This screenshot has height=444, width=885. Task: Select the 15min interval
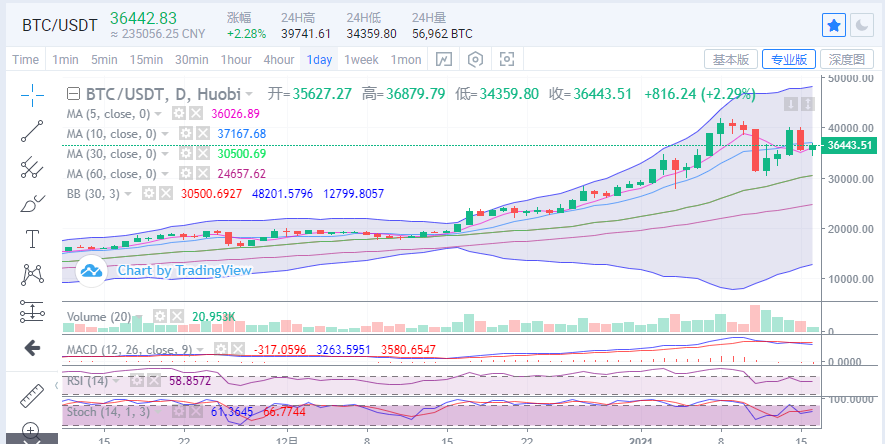146,59
